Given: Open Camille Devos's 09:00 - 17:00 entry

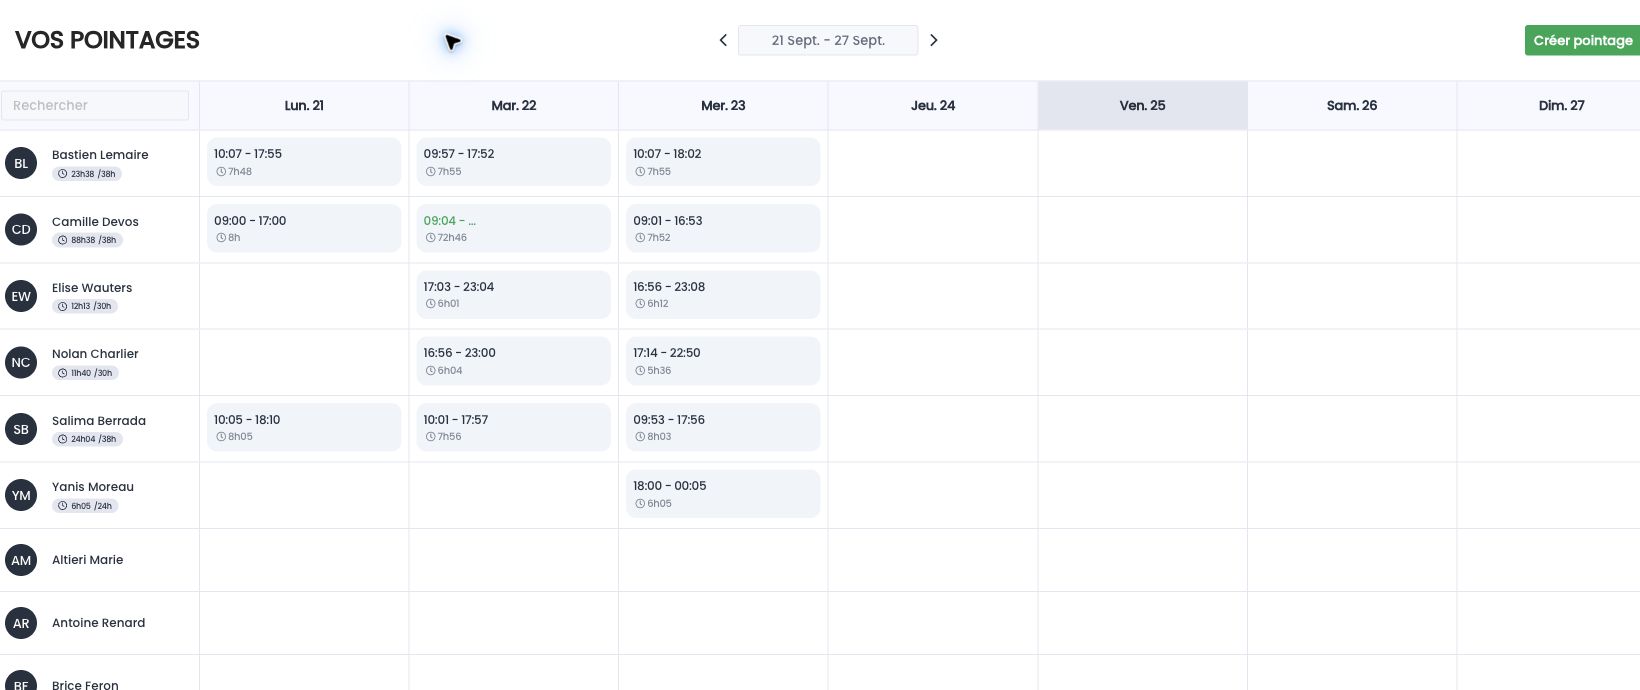Looking at the screenshot, I should pyautogui.click(x=304, y=228).
